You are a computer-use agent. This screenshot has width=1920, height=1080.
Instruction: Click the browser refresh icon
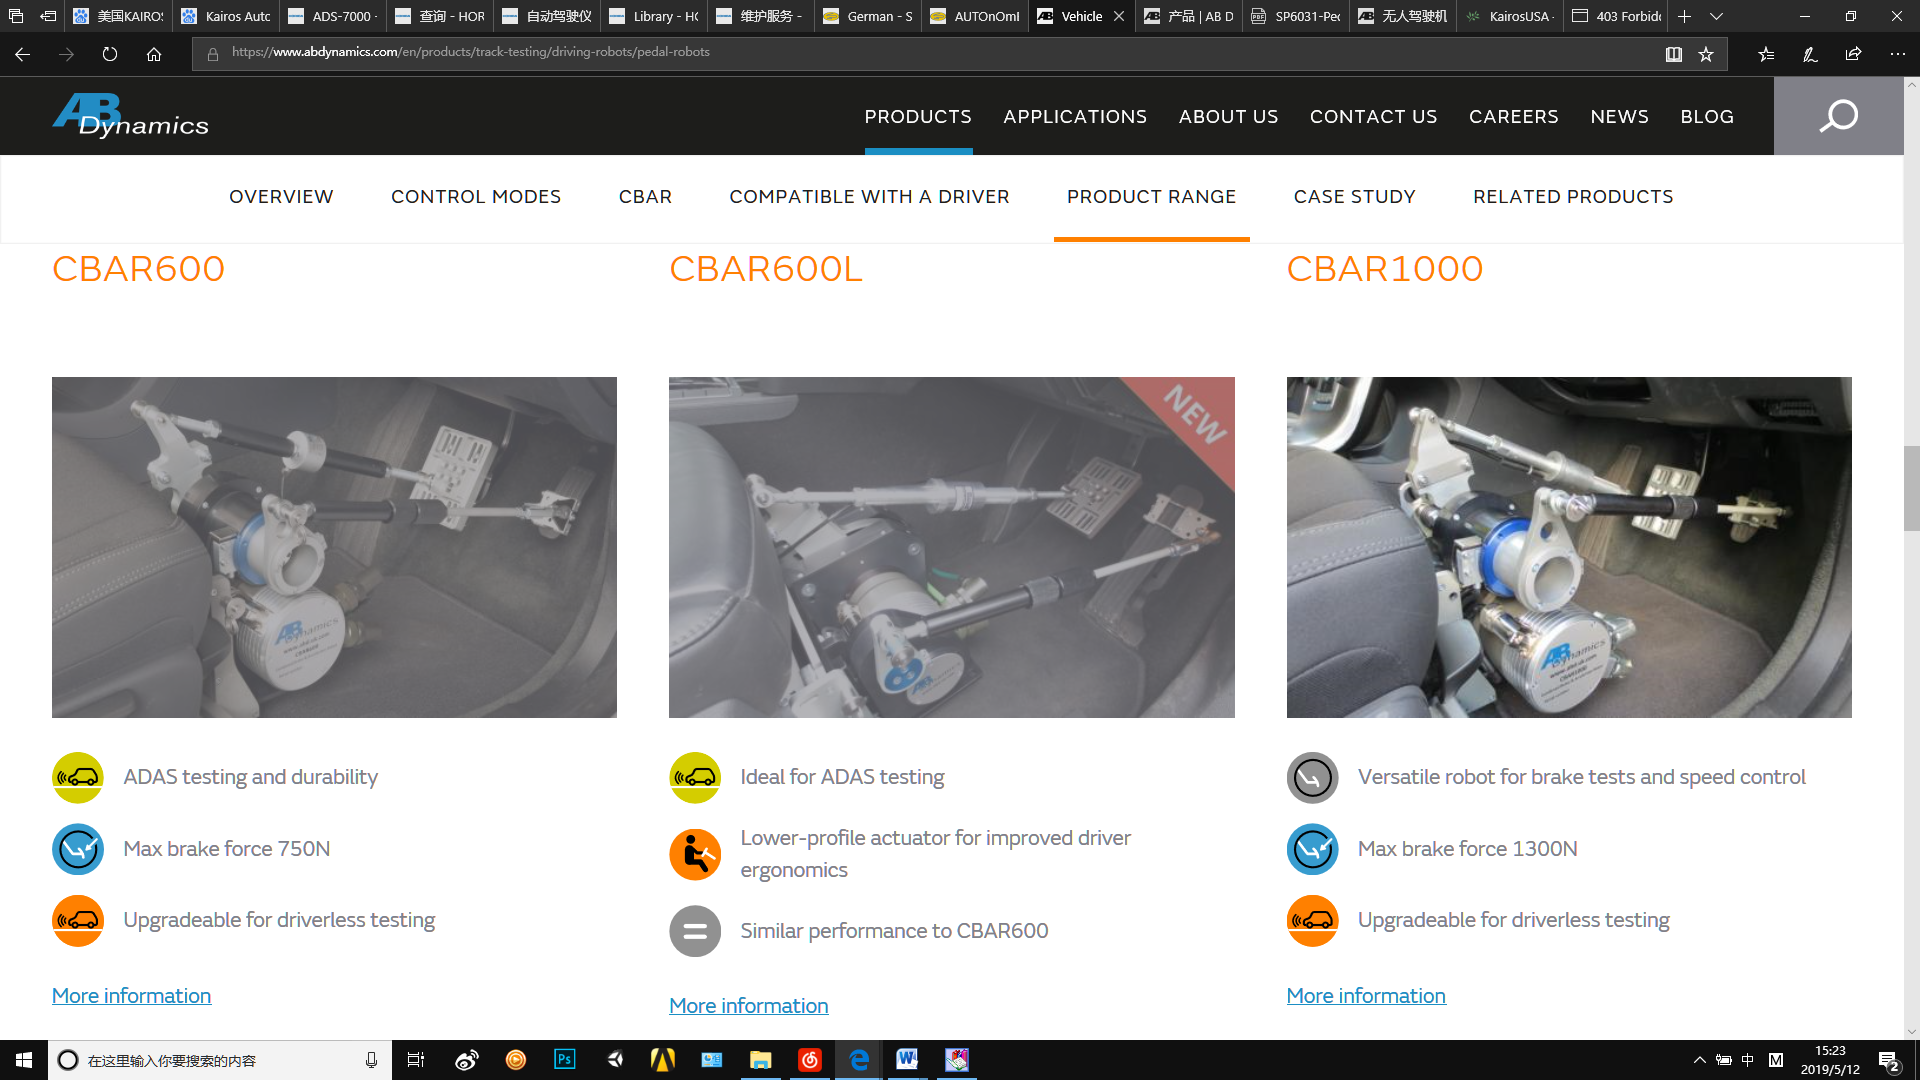pyautogui.click(x=110, y=54)
